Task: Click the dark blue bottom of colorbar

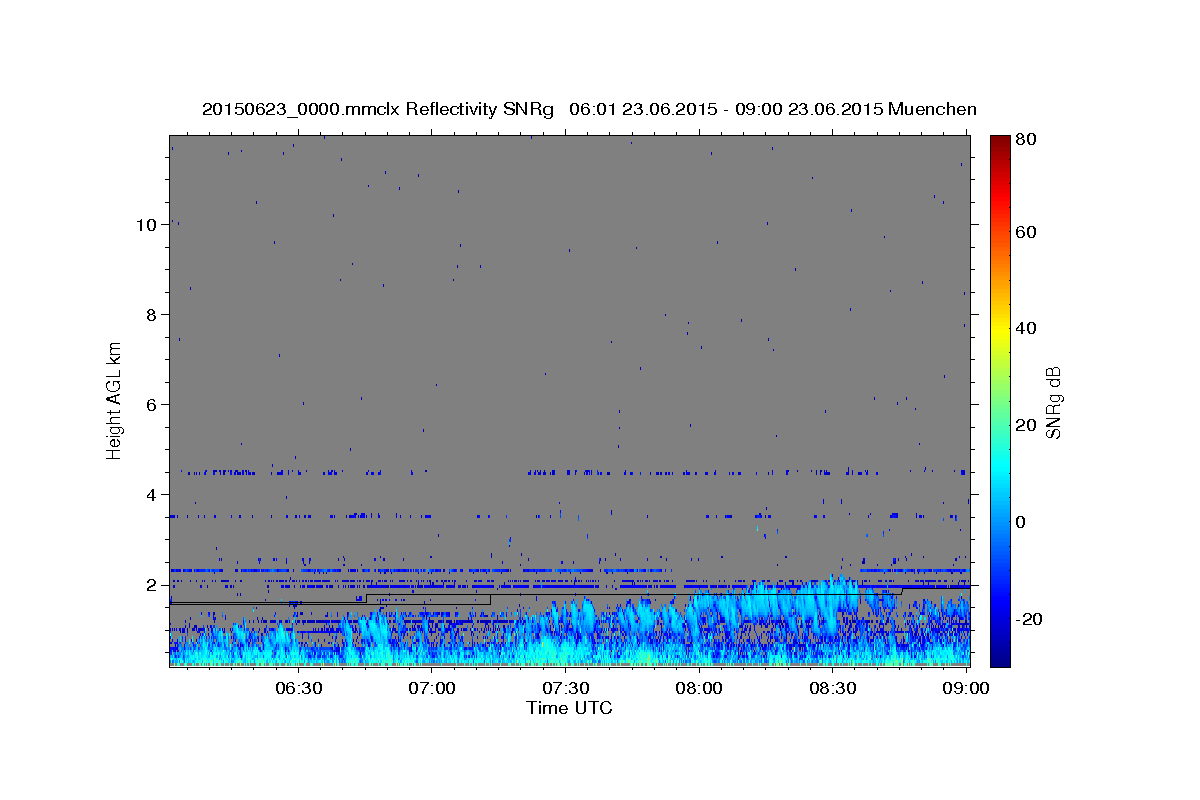Action: tap(999, 658)
